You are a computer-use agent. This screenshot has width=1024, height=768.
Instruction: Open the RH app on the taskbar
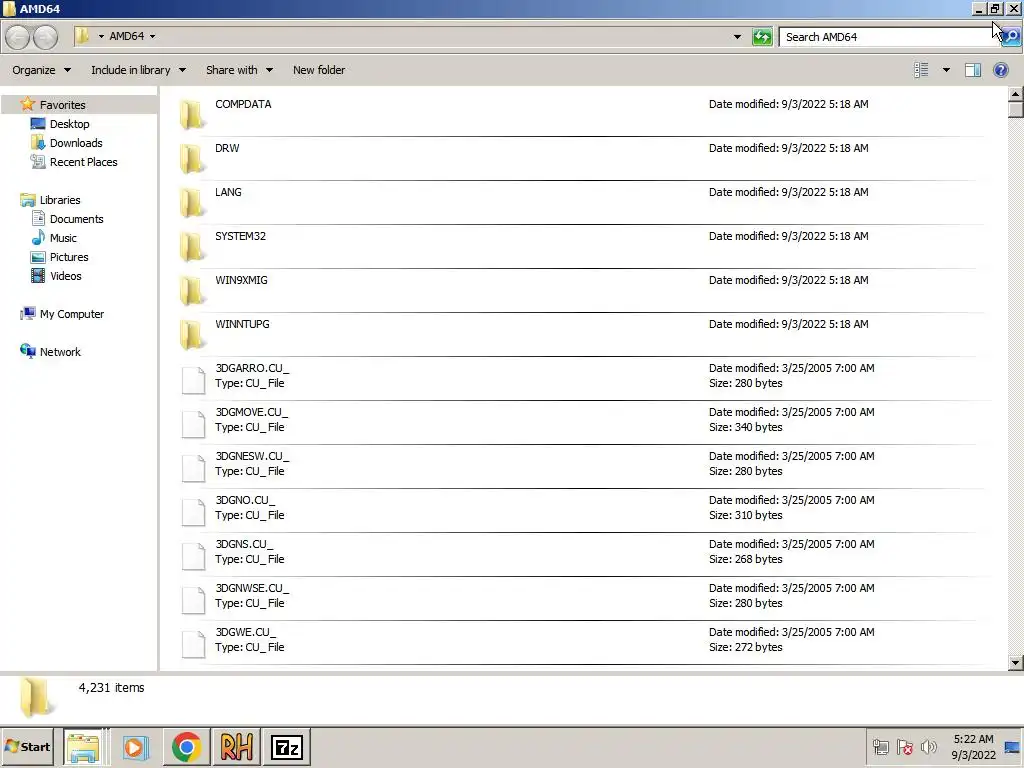tap(236, 747)
